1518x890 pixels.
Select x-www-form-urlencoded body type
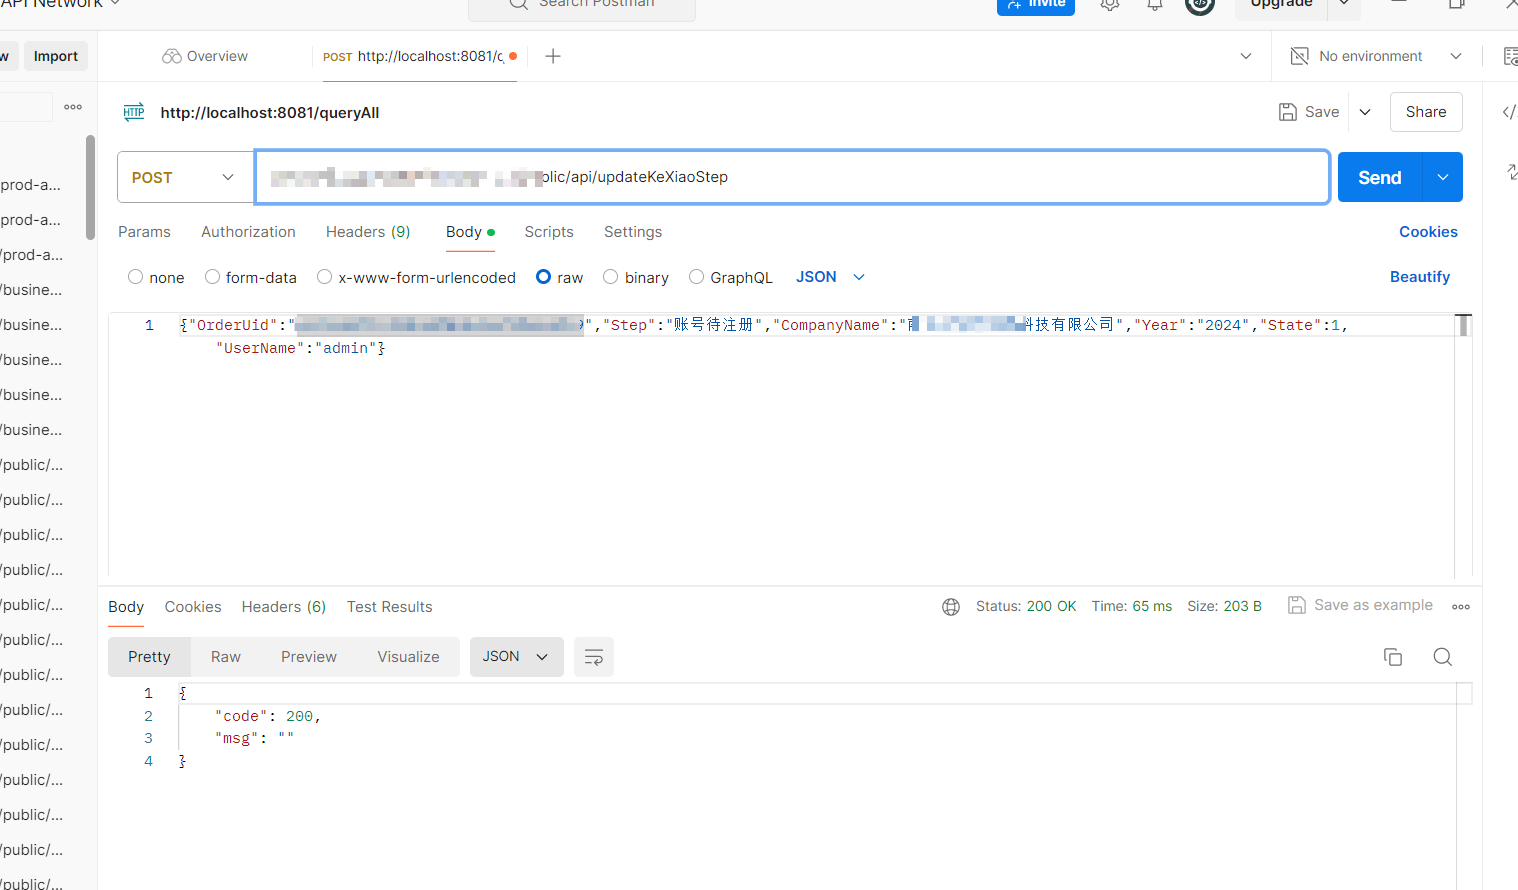click(325, 277)
